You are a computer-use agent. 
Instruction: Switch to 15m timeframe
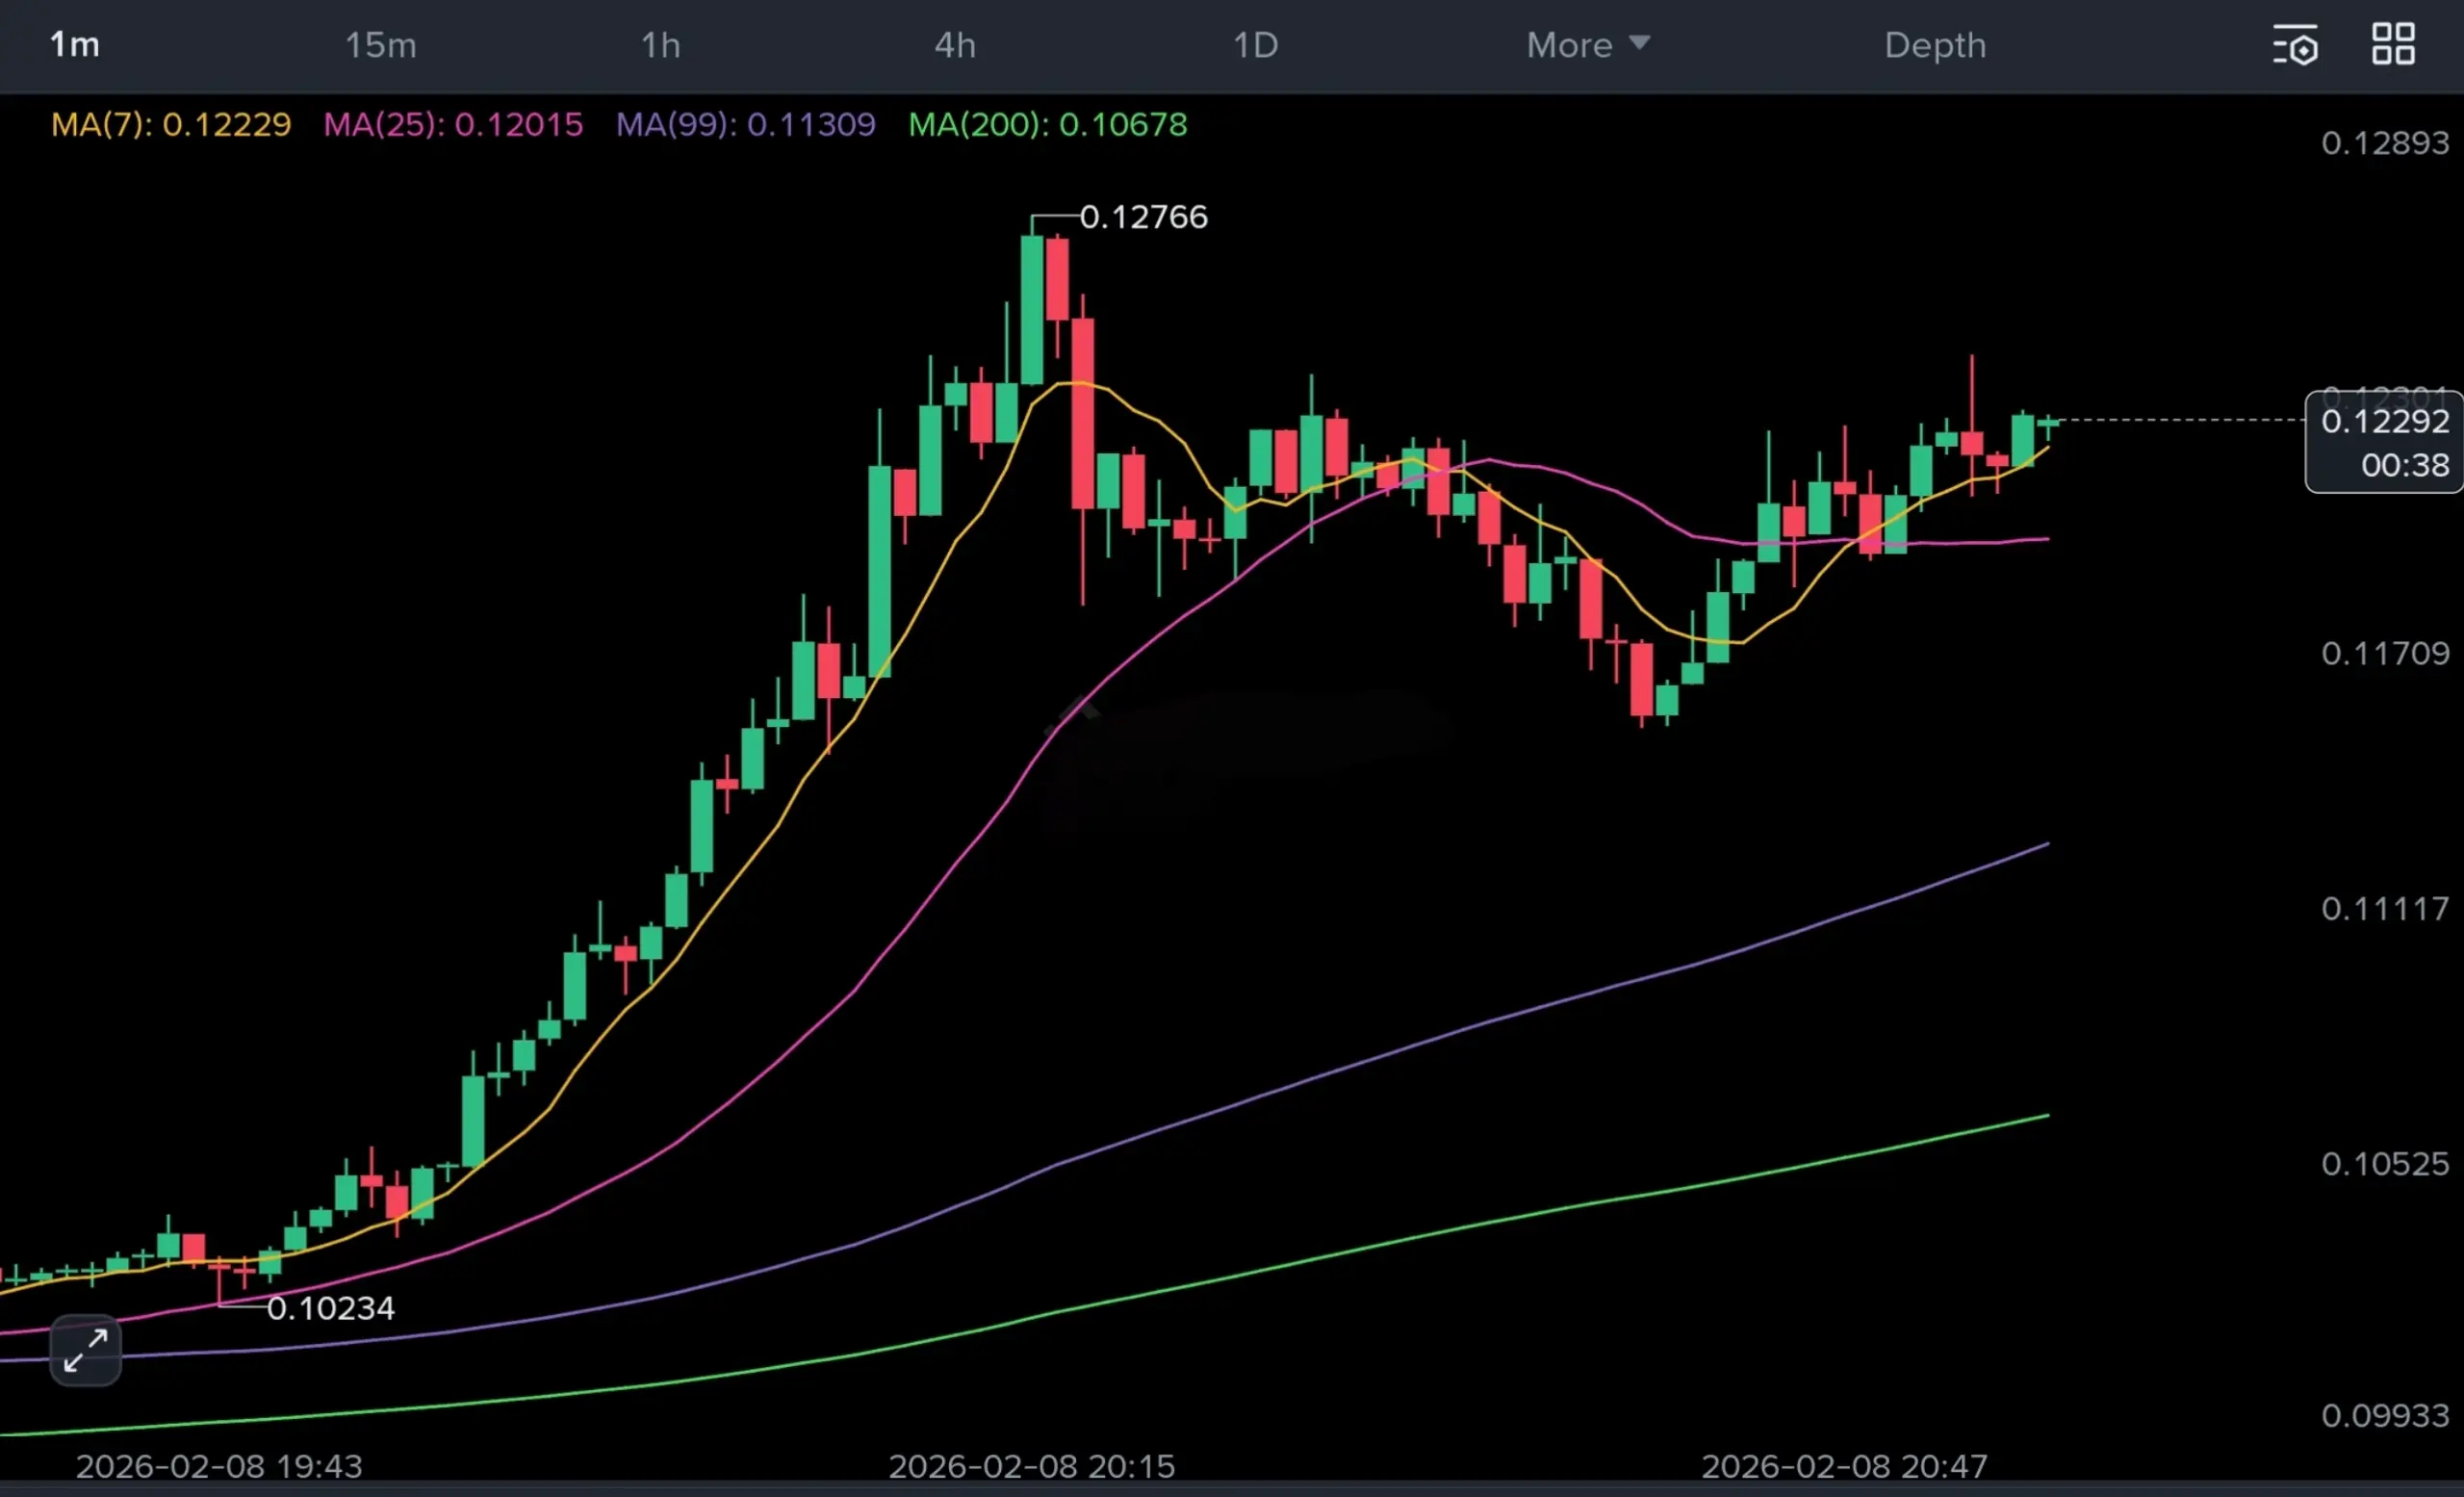380,45
